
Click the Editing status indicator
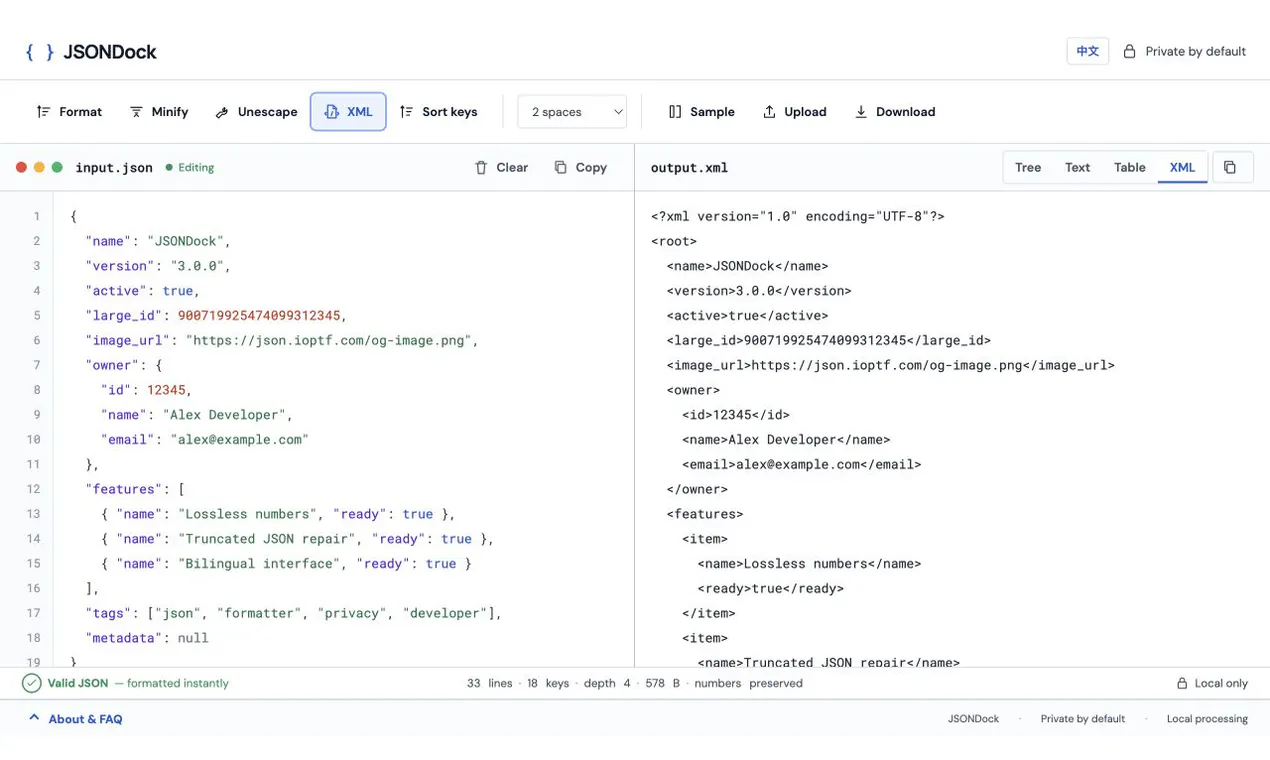(190, 168)
